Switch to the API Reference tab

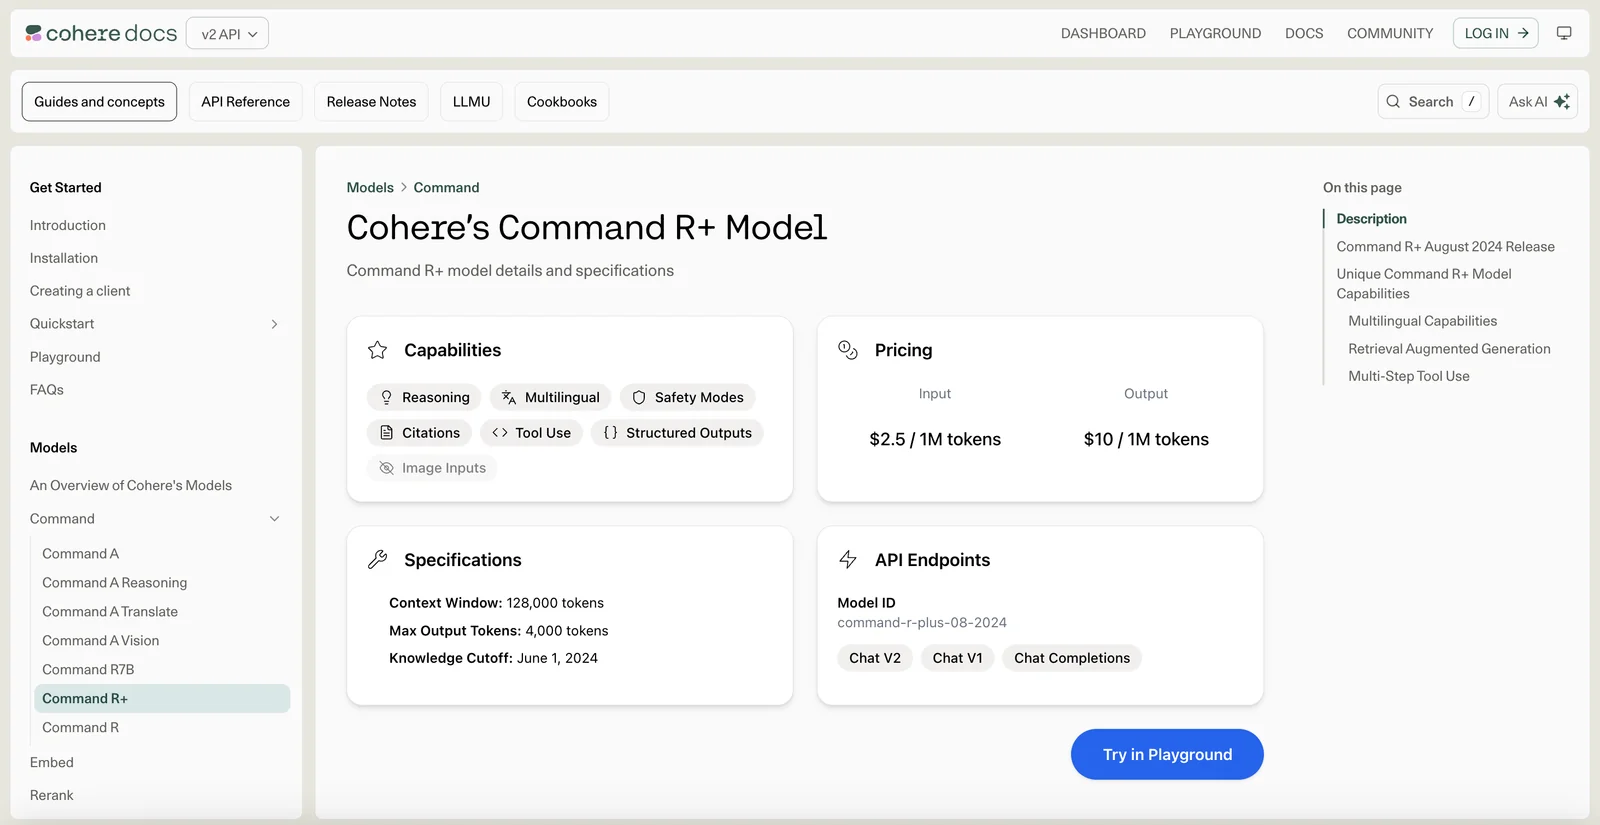pyautogui.click(x=245, y=102)
